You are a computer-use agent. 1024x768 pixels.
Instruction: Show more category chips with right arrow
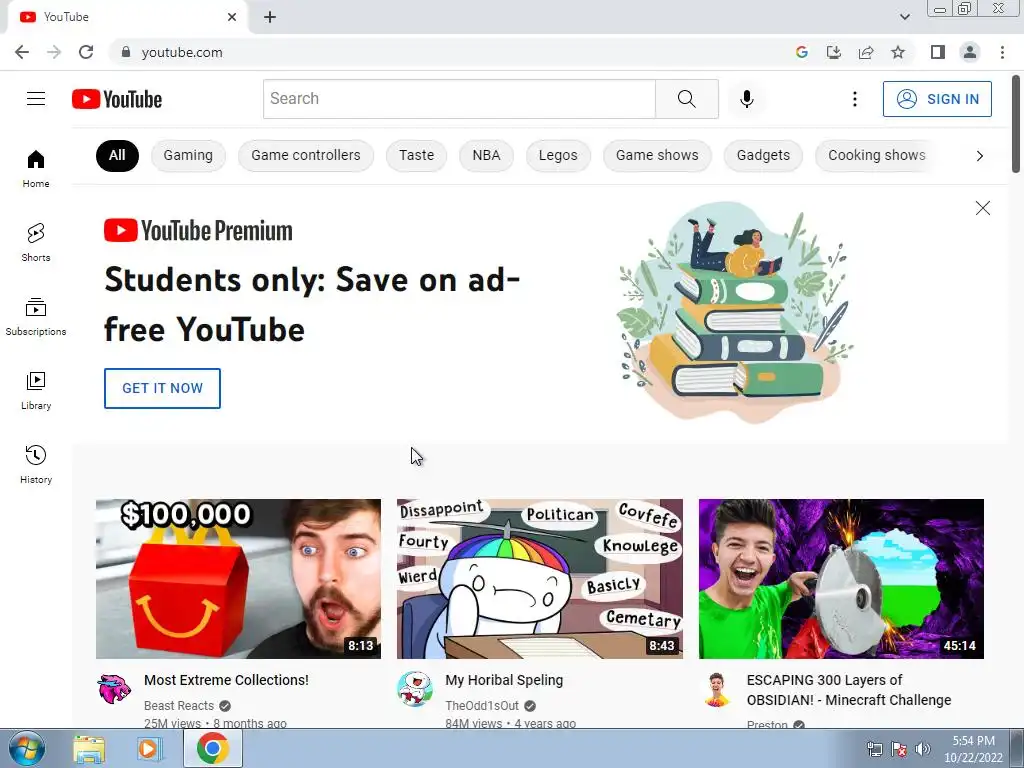pos(979,155)
